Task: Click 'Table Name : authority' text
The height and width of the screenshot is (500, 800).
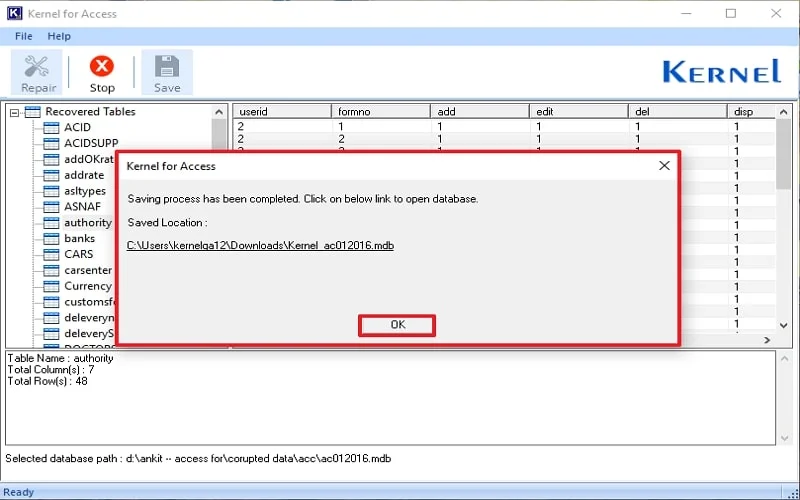Action: (x=60, y=358)
